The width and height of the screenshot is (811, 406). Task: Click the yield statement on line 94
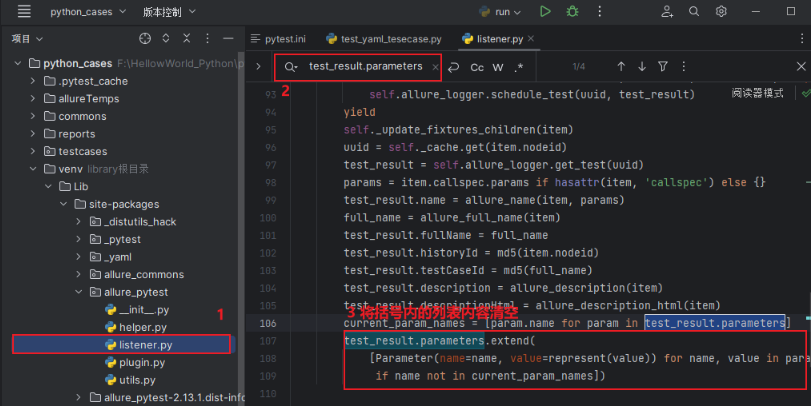click(359, 112)
